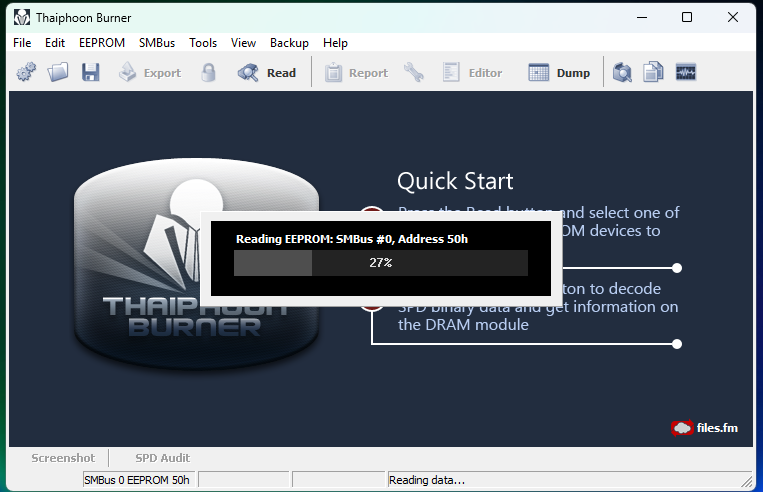763x492 pixels.
Task: Click the Quick Start heading
Action: pos(455,181)
